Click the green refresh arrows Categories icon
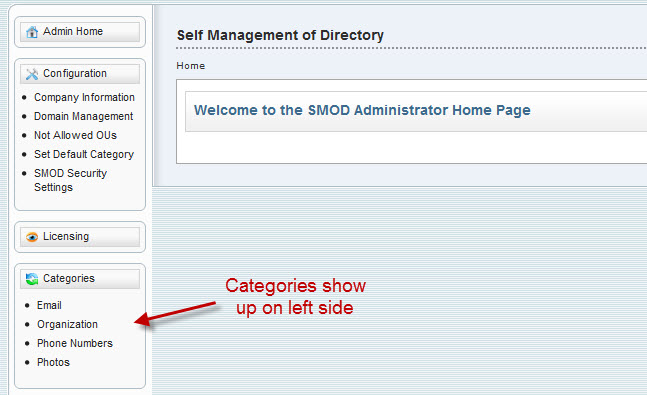Viewport: 647px width, 395px height. click(32, 279)
